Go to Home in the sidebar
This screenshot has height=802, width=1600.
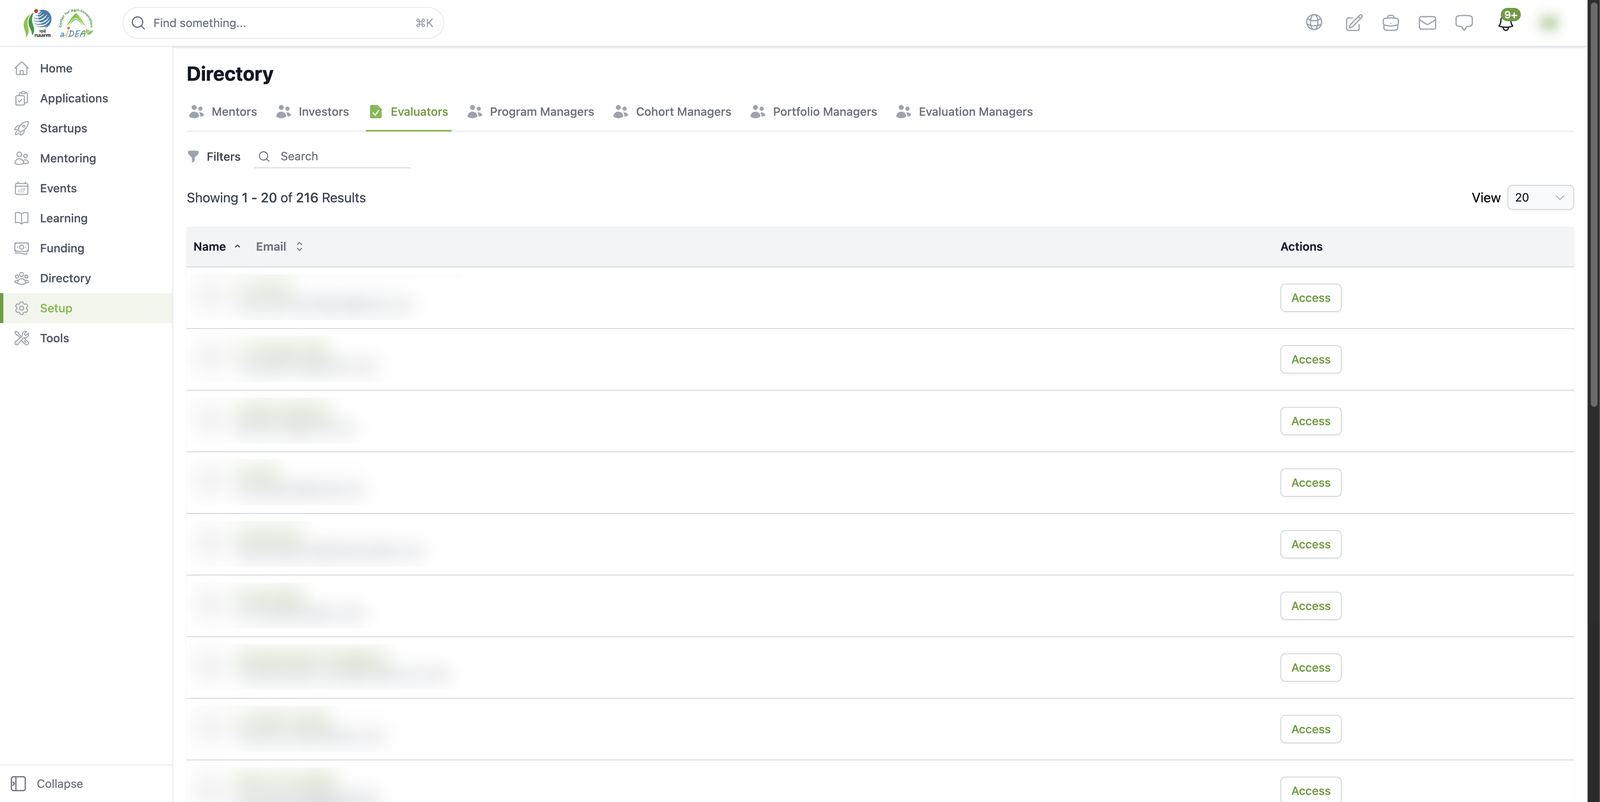(86, 68)
